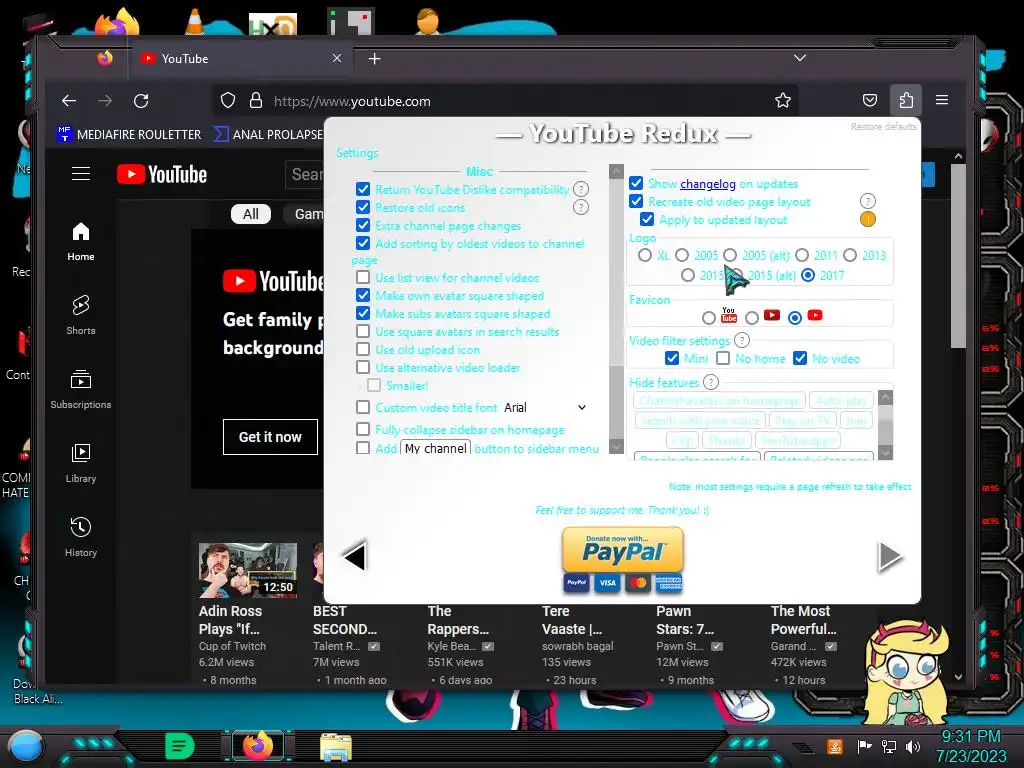Open the list all tabs chevron
This screenshot has height=768, width=1024.
tap(799, 58)
